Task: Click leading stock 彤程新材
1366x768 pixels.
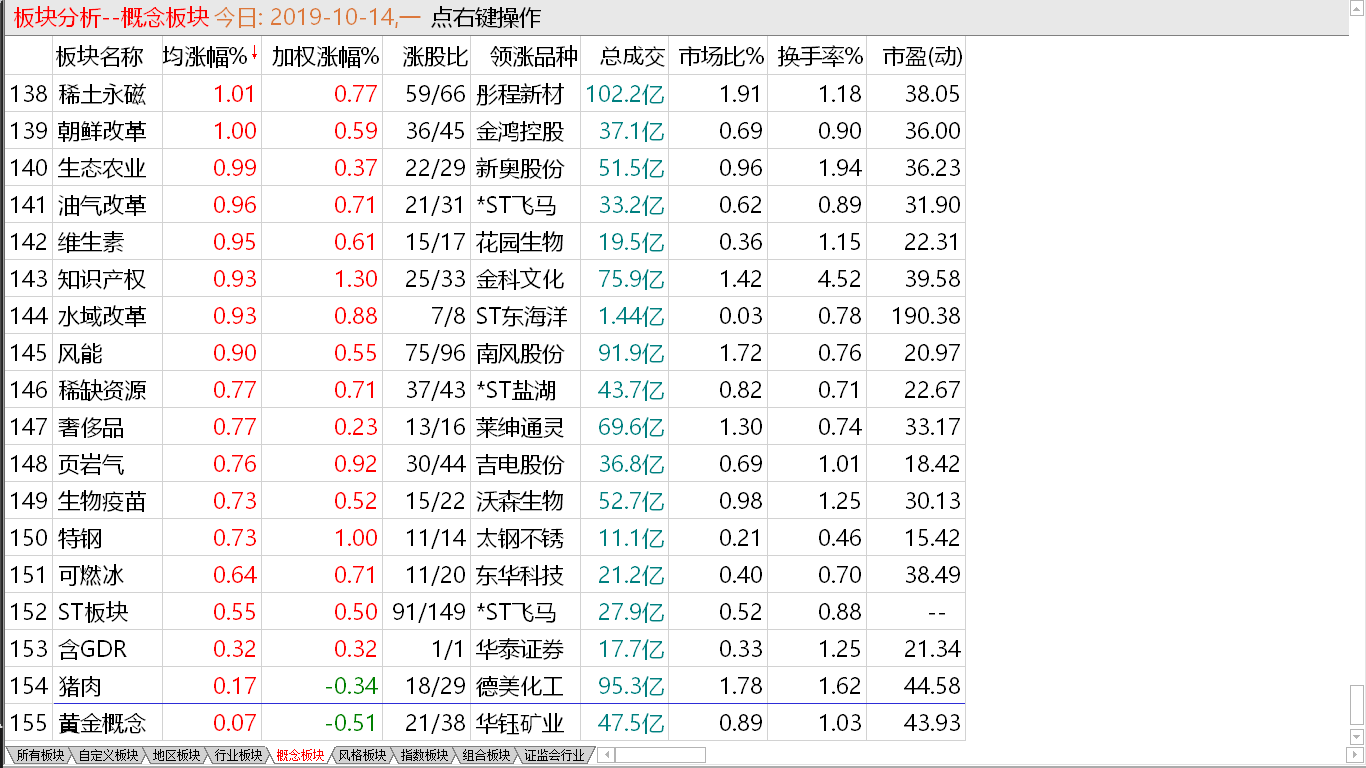Action: tap(520, 94)
